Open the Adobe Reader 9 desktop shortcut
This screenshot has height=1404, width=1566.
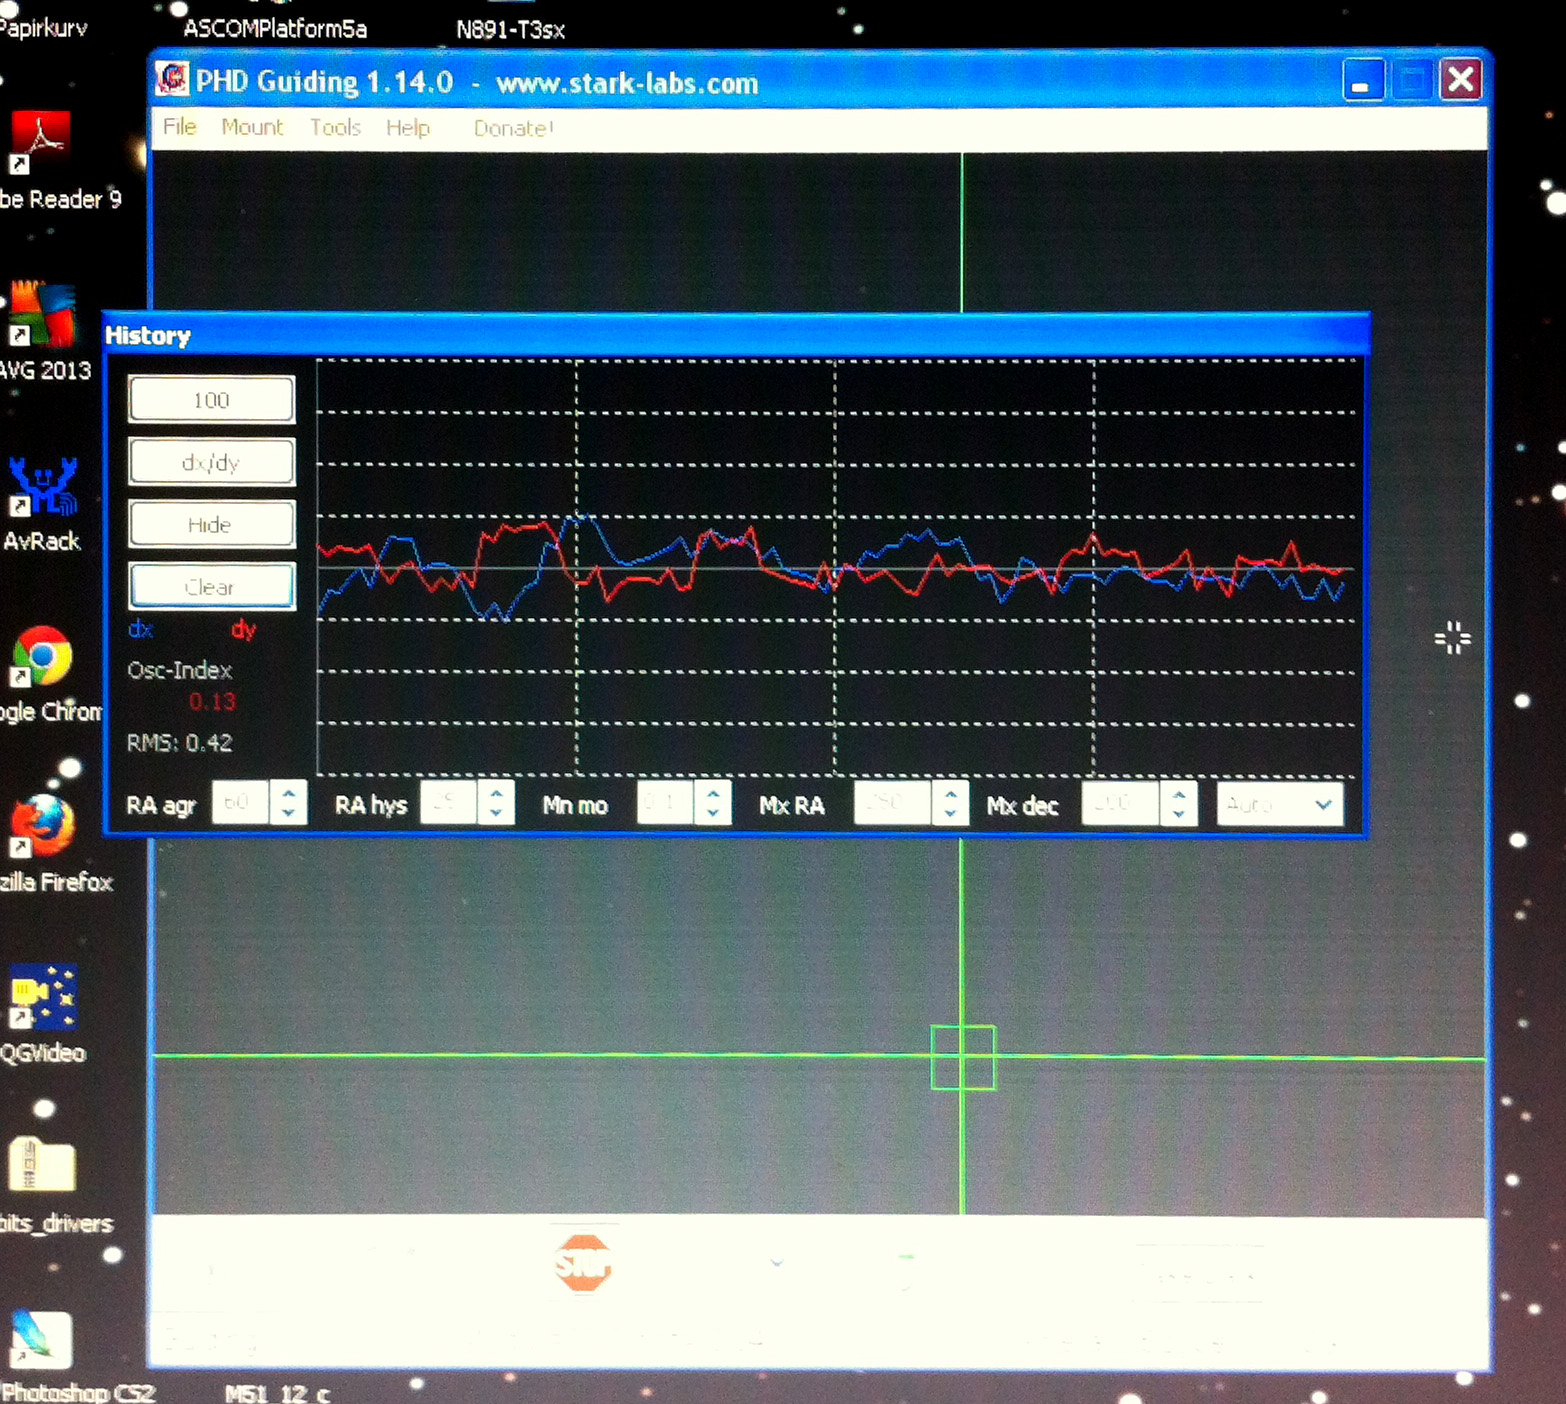(42, 141)
